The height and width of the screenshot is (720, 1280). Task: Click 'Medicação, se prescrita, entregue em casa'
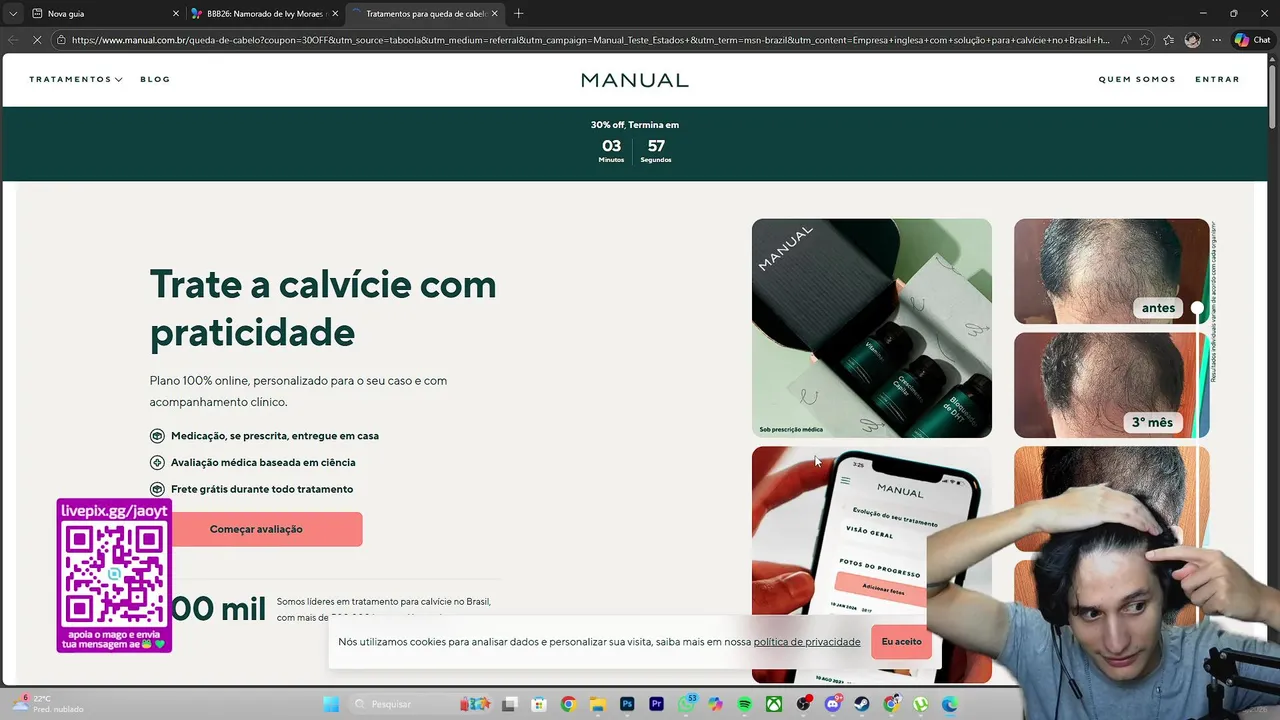[x=275, y=436]
